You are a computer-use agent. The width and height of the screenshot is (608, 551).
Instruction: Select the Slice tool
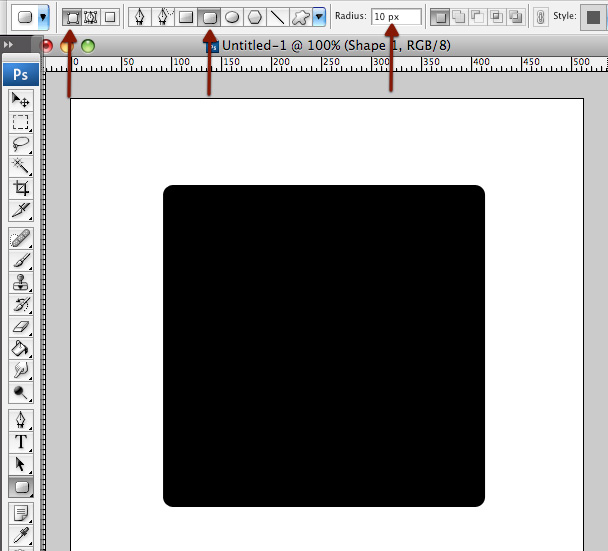[x=21, y=210]
